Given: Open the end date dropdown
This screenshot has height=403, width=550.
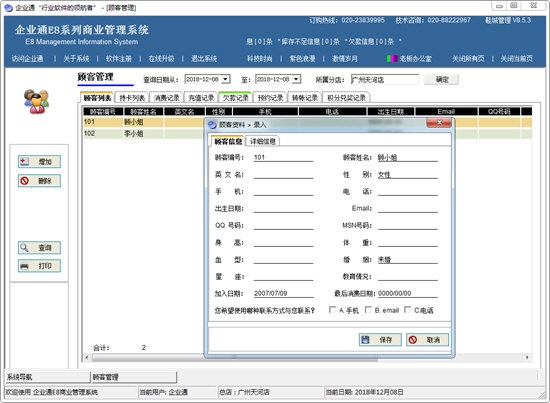Looking at the screenshot, I should (296, 79).
